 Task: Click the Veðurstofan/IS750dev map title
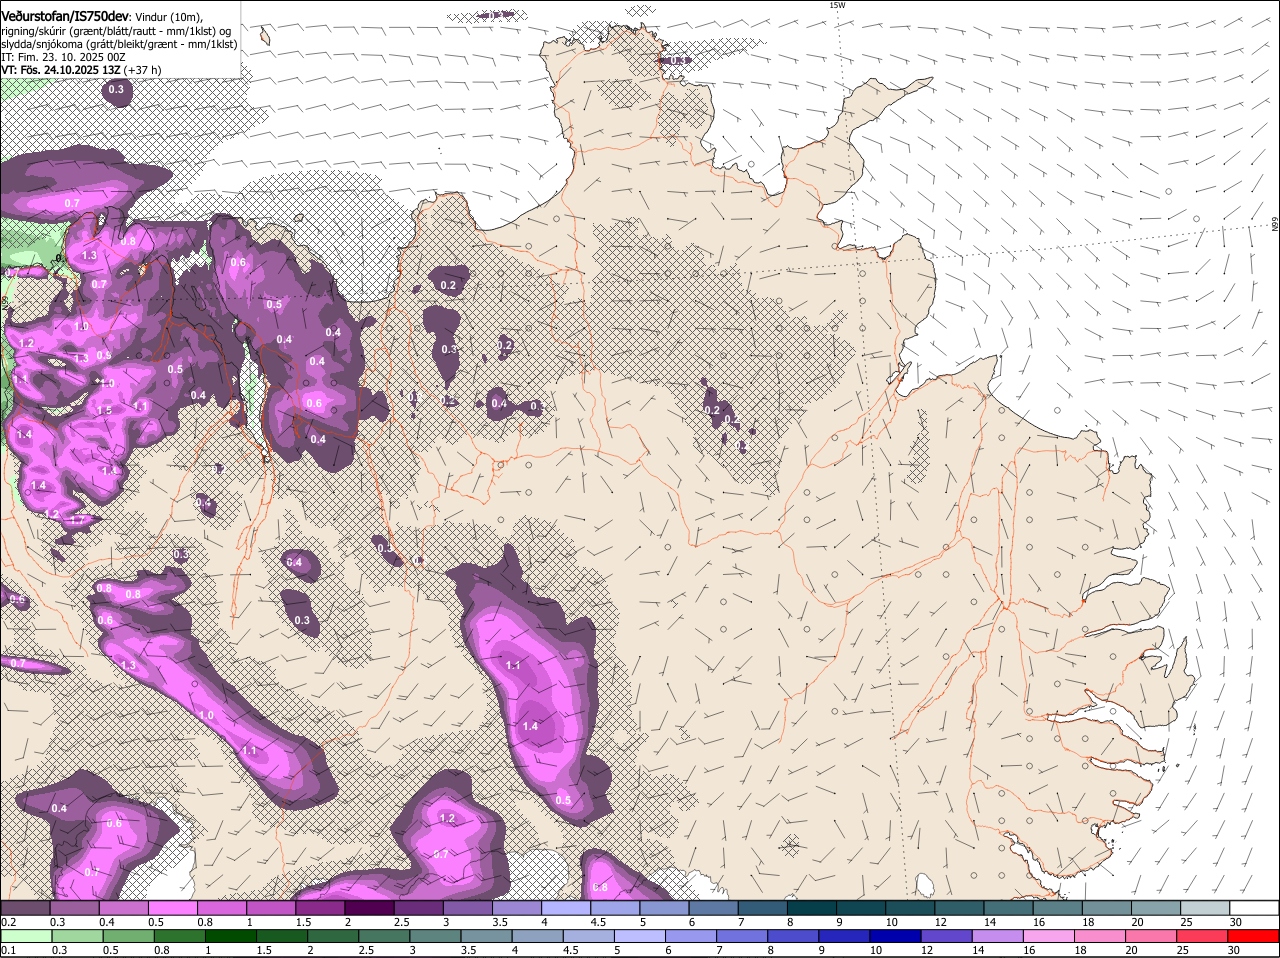[65, 16]
